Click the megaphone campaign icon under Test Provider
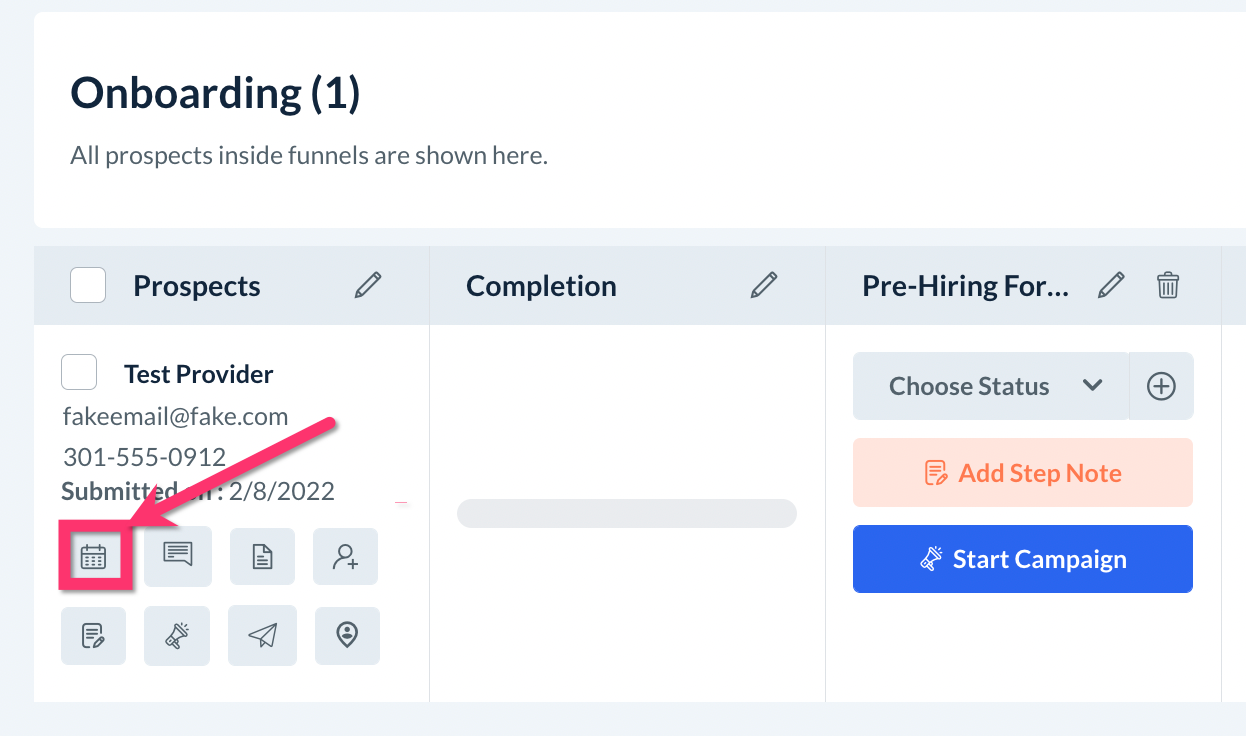1246x736 pixels. pos(177,635)
